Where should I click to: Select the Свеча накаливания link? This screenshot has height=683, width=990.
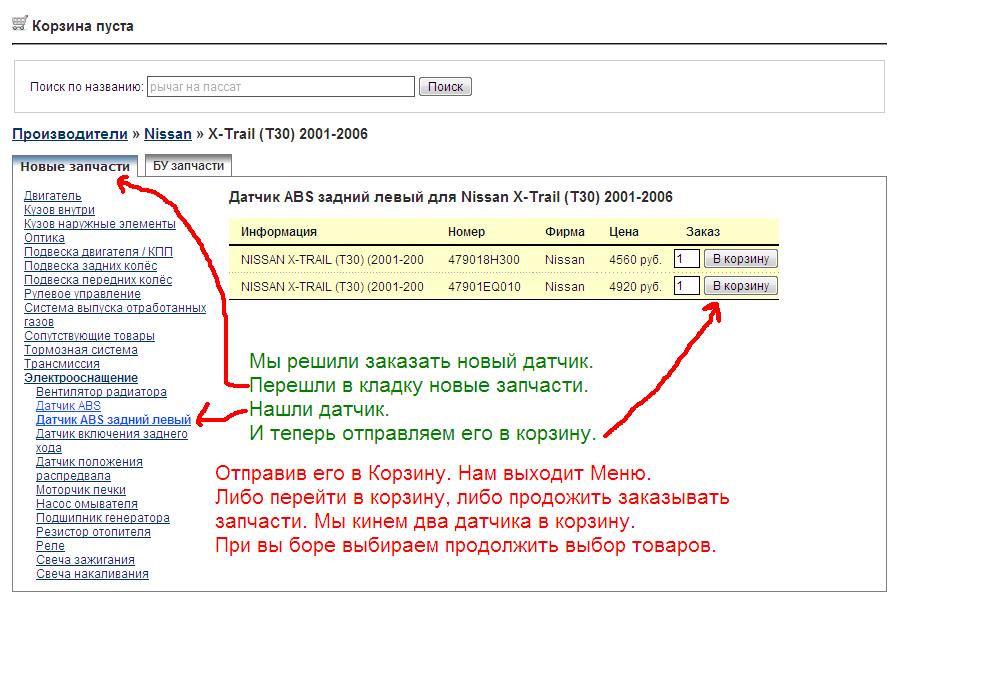92,573
